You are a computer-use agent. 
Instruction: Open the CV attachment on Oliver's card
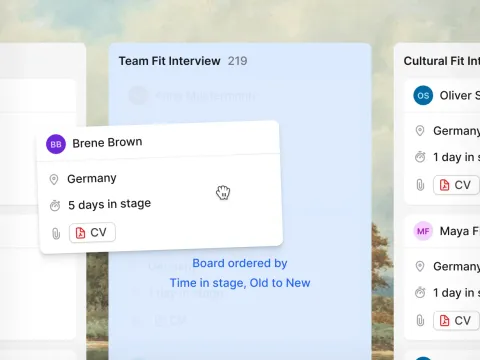pos(456,185)
